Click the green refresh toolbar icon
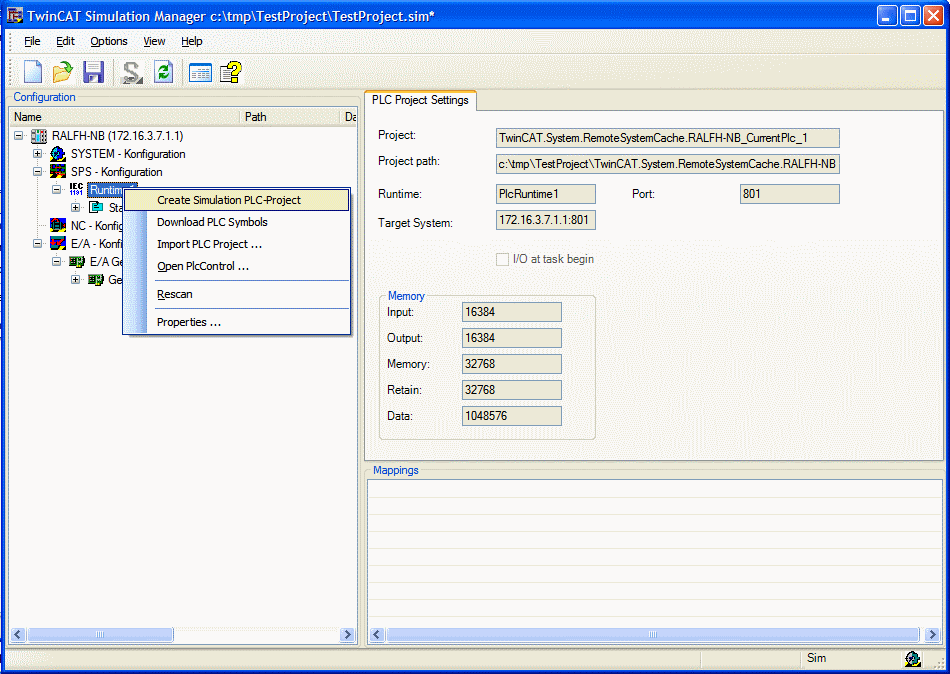This screenshot has height=674, width=950. click(x=164, y=72)
